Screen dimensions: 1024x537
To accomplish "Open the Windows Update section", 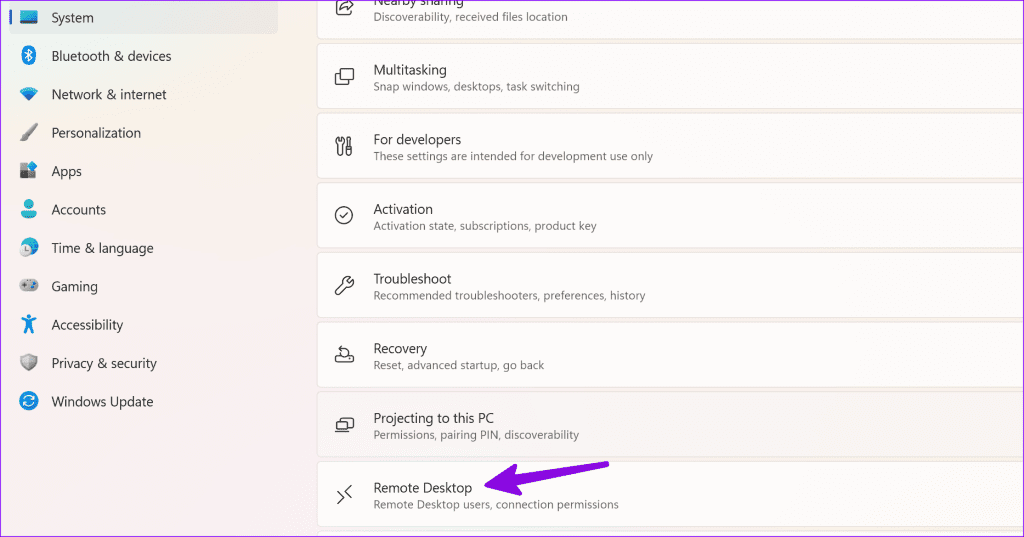I will click(x=102, y=402).
